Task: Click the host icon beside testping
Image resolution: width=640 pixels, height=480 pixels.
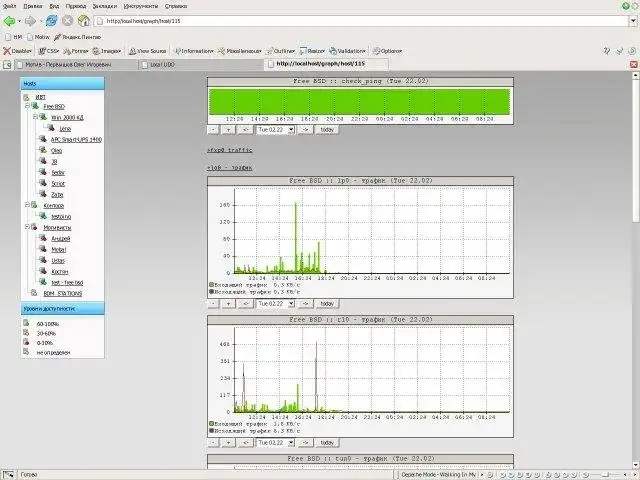Action: point(42,216)
